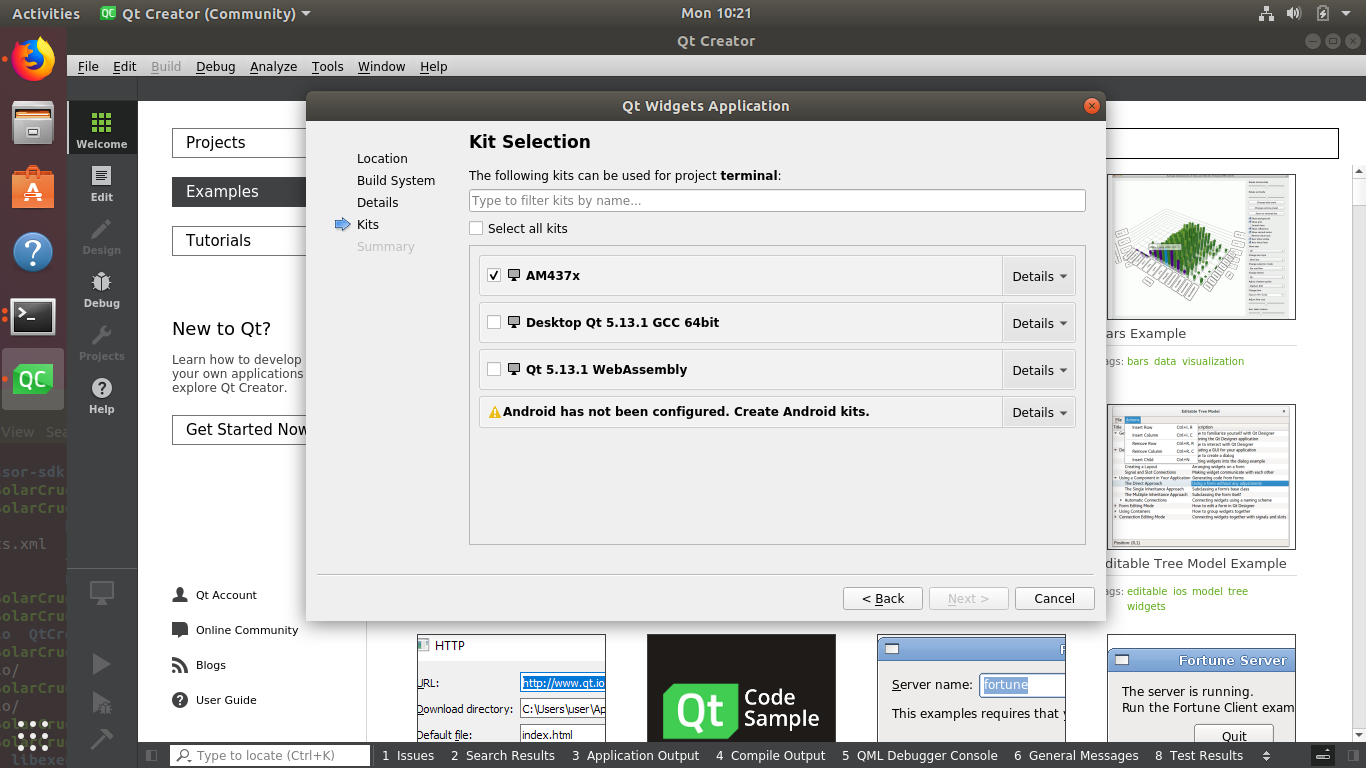
Task: Open the Tutorials page on Welcome screen
Action: tap(239, 241)
